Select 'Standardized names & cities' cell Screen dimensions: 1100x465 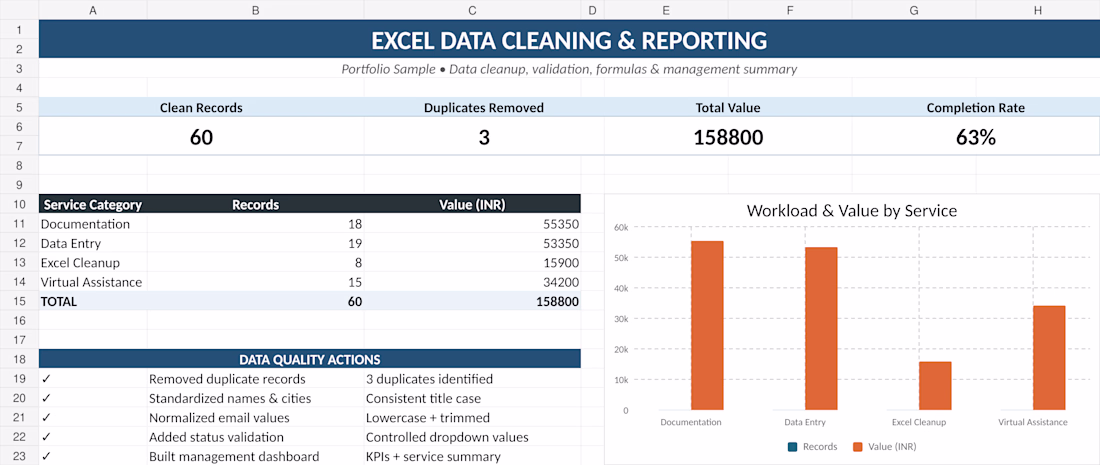(255, 398)
